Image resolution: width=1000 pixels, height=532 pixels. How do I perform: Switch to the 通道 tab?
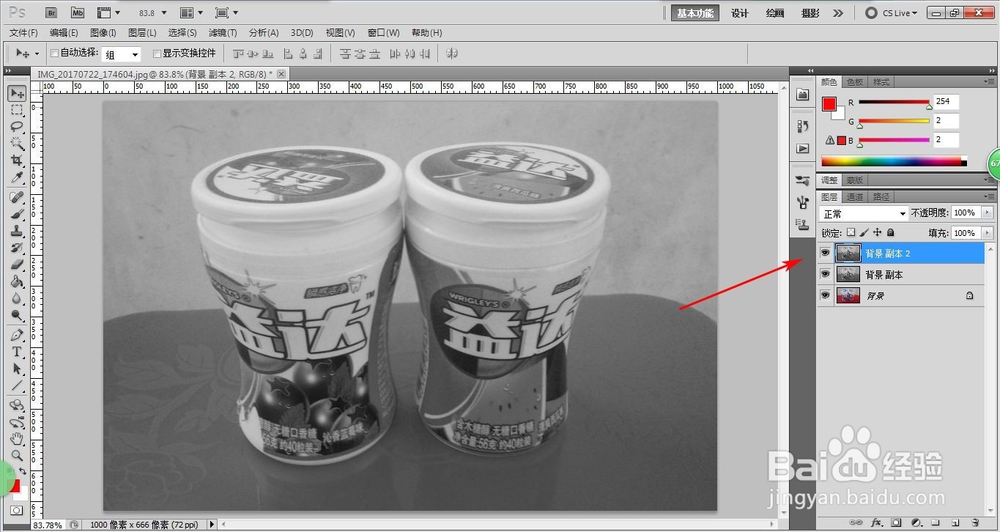[x=856, y=196]
